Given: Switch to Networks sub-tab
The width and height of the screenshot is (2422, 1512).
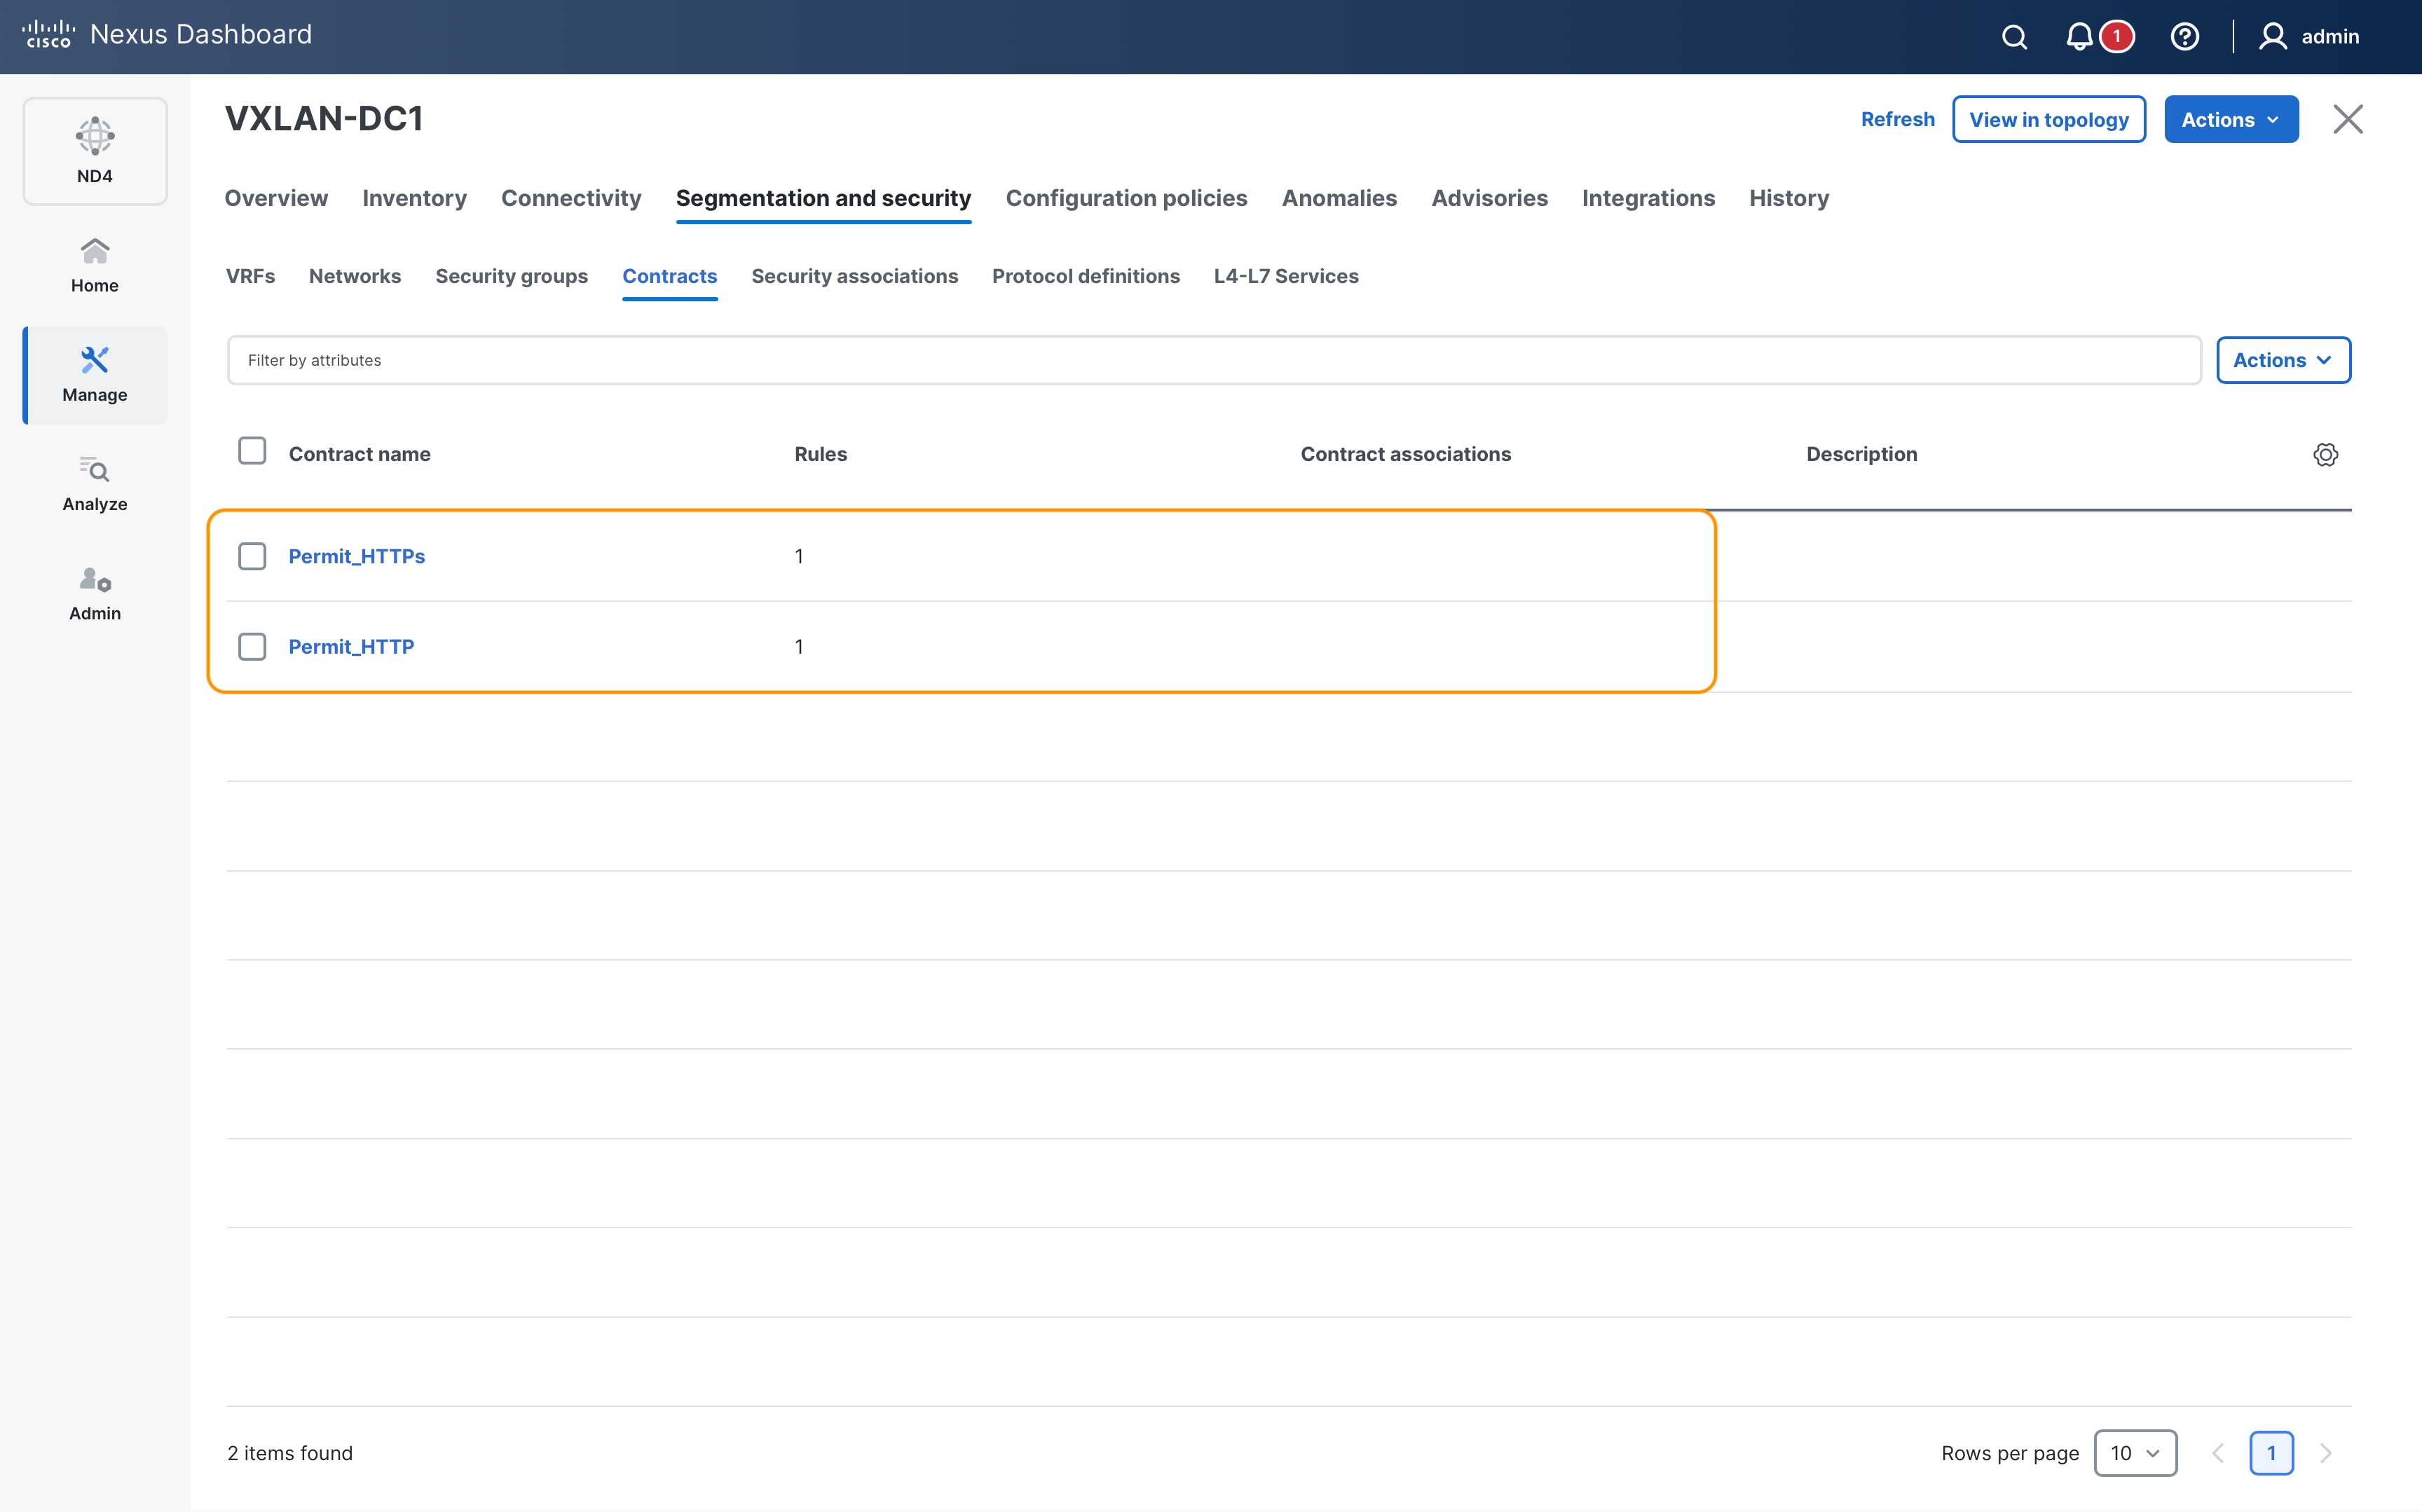Looking at the screenshot, I should (355, 276).
